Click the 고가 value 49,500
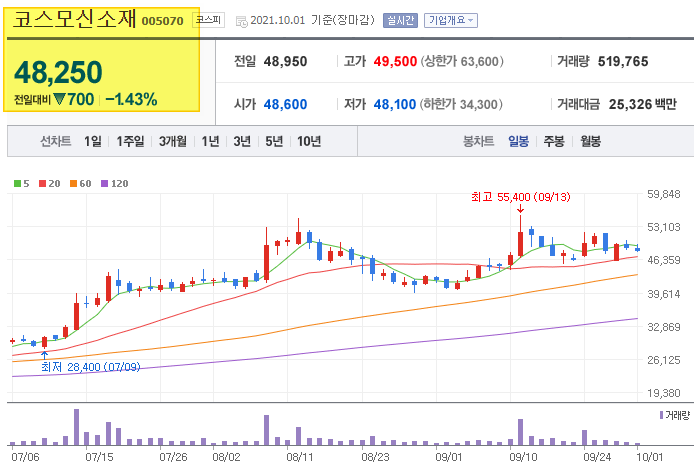This screenshot has height=472, width=694. point(395,62)
